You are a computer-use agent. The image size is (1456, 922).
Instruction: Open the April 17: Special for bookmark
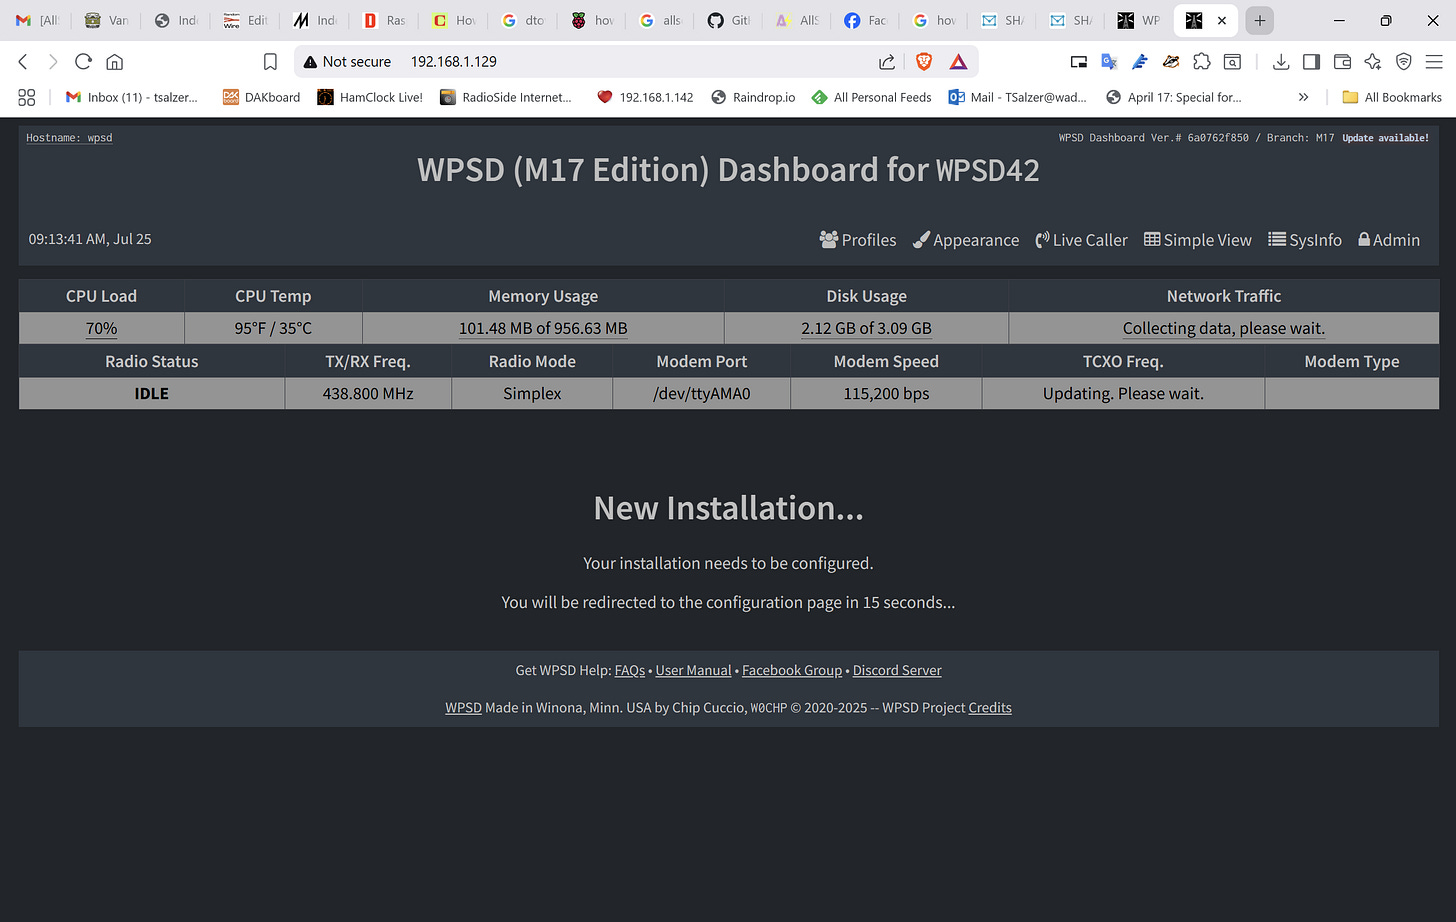(1174, 97)
